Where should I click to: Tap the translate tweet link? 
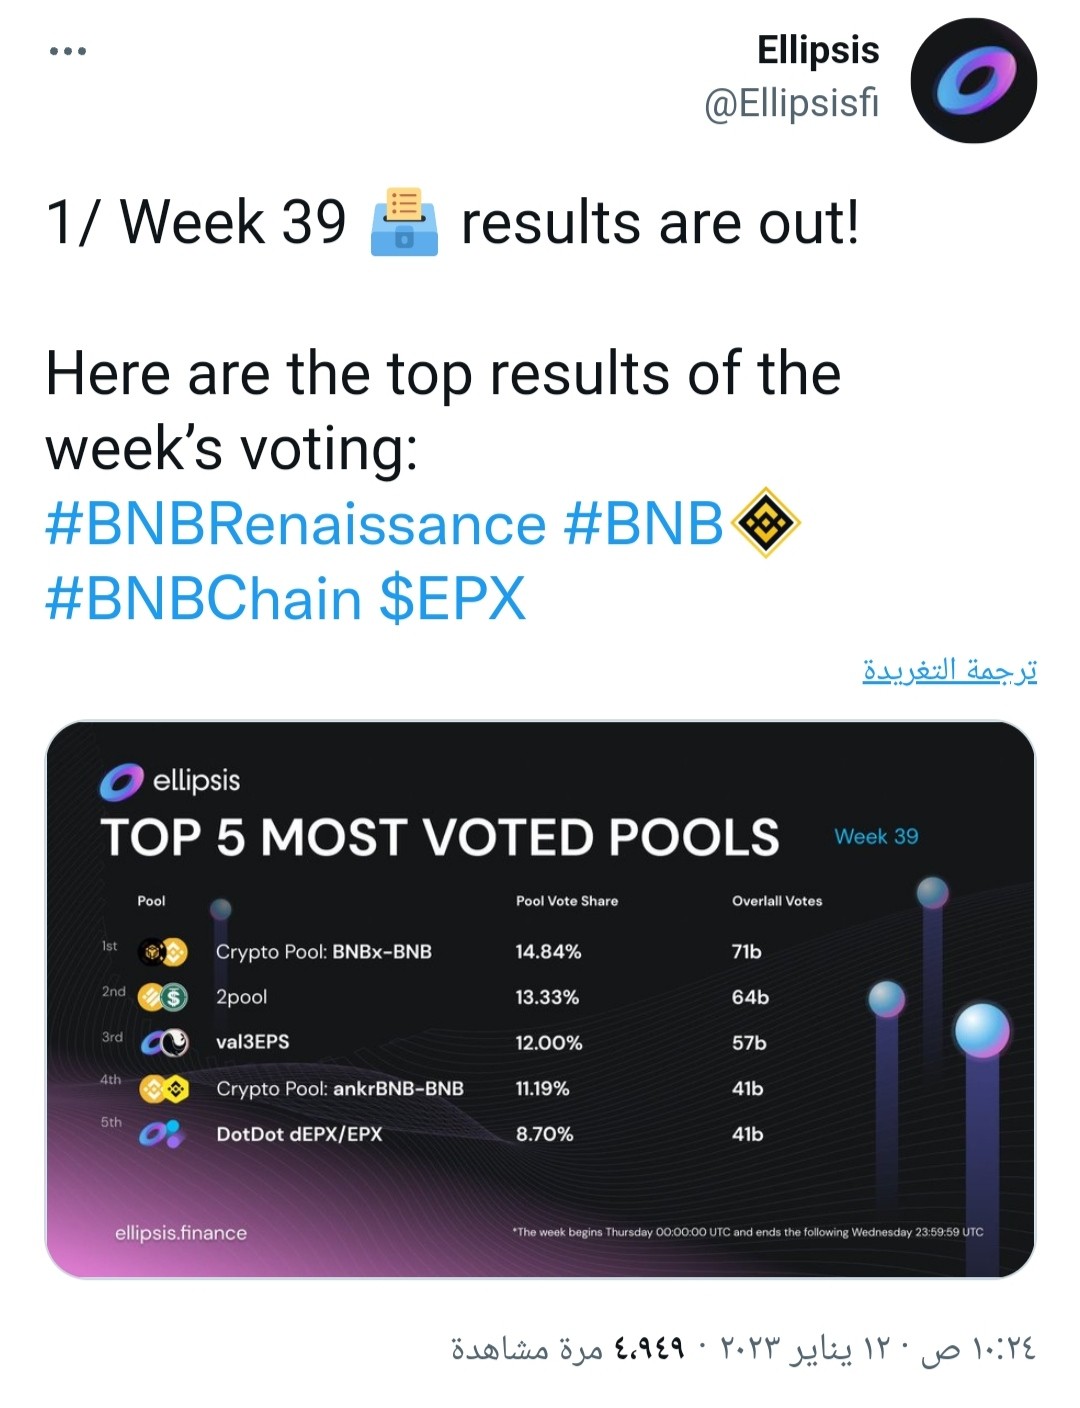point(950,671)
